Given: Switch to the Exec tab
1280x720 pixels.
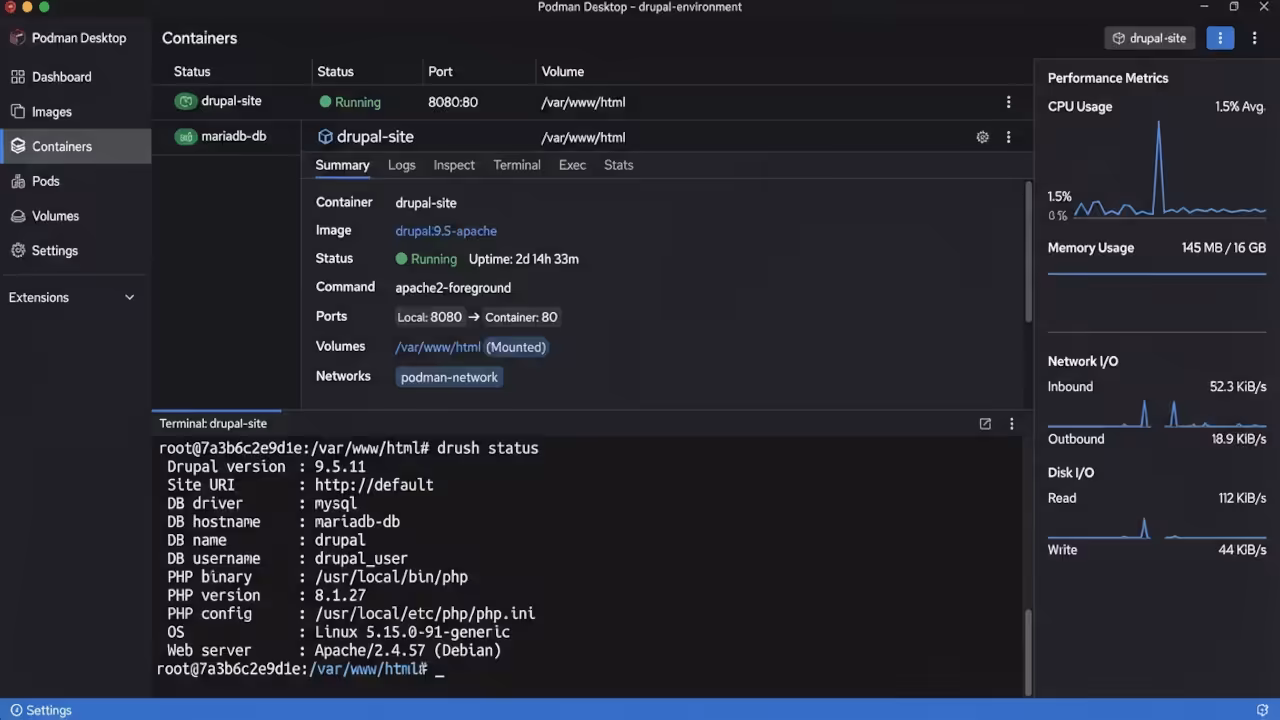Looking at the screenshot, I should coord(572,165).
